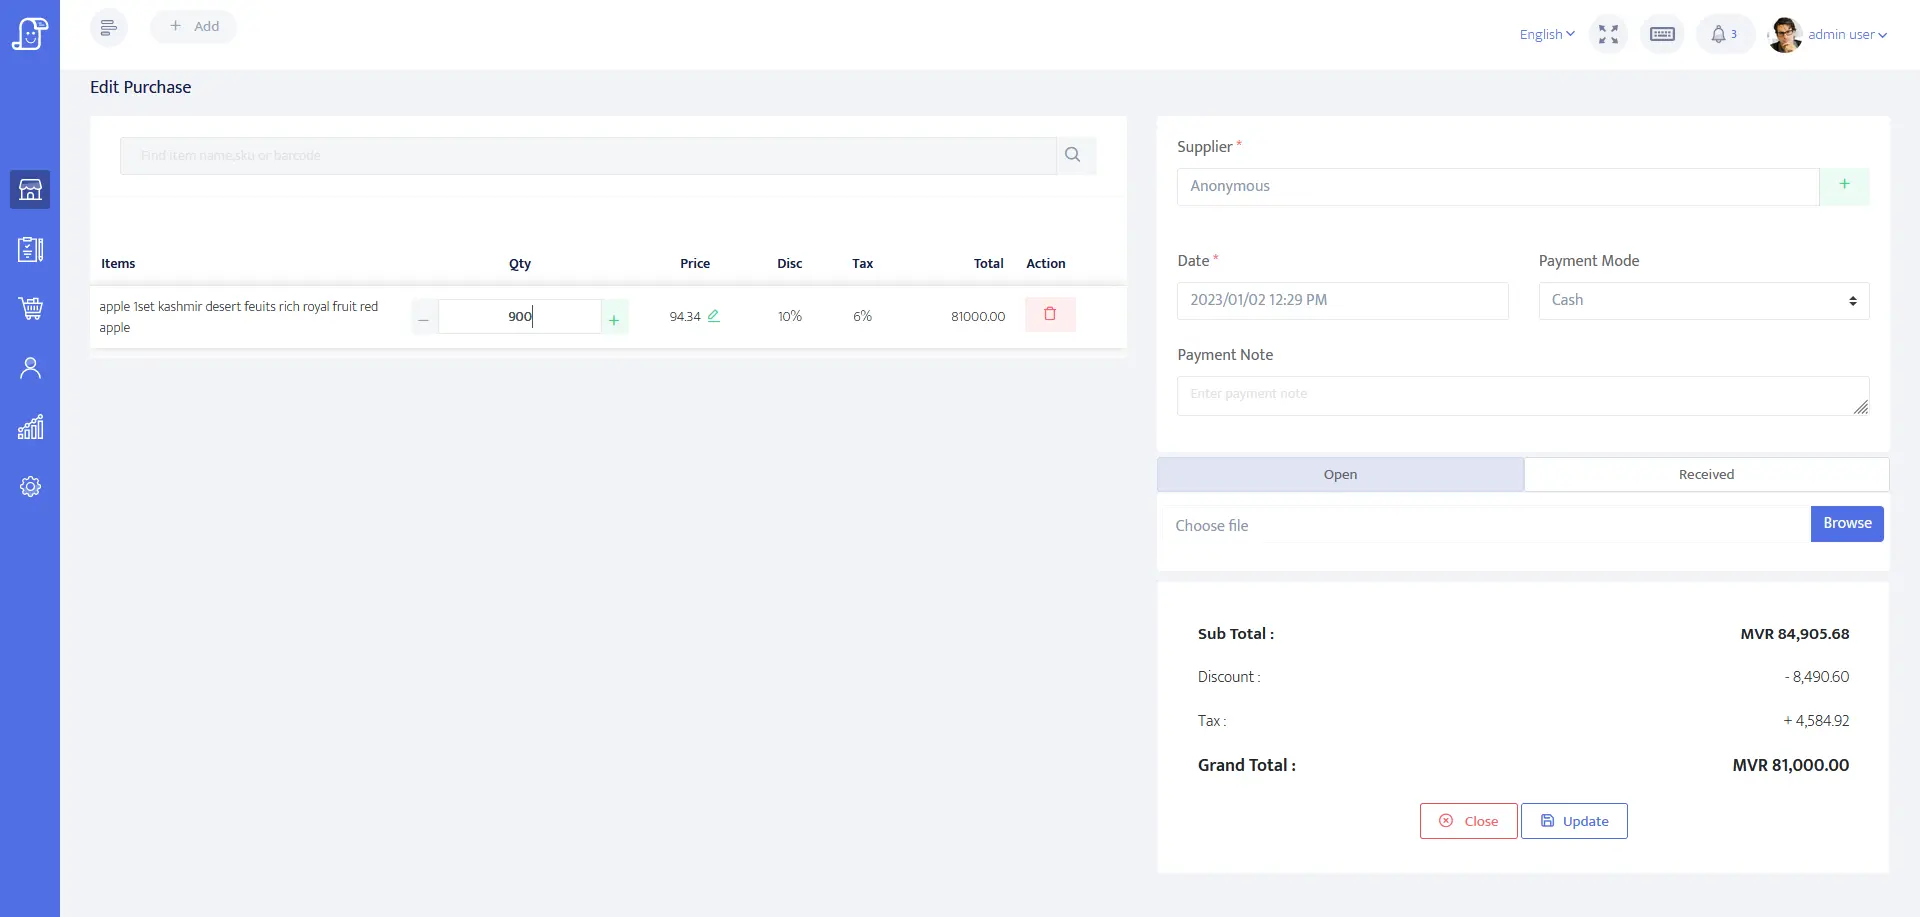Open the store icon in sidebar
This screenshot has height=917, width=1920.
pyautogui.click(x=30, y=189)
